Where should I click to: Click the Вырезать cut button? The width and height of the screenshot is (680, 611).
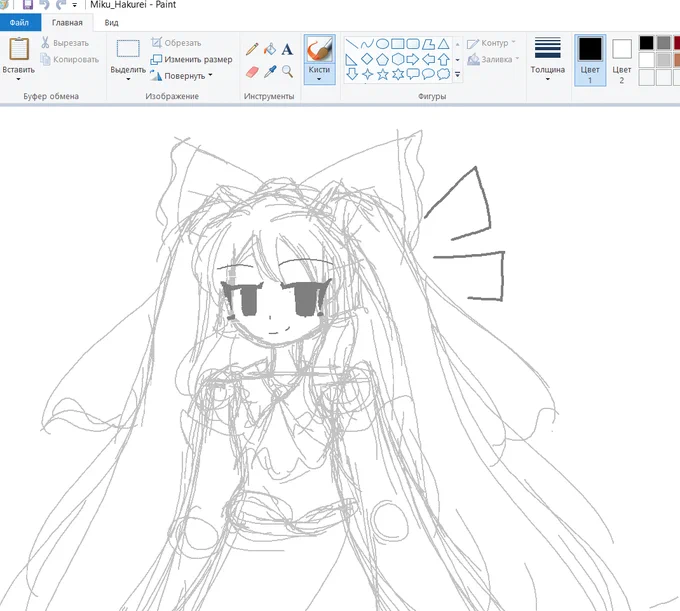coord(65,42)
